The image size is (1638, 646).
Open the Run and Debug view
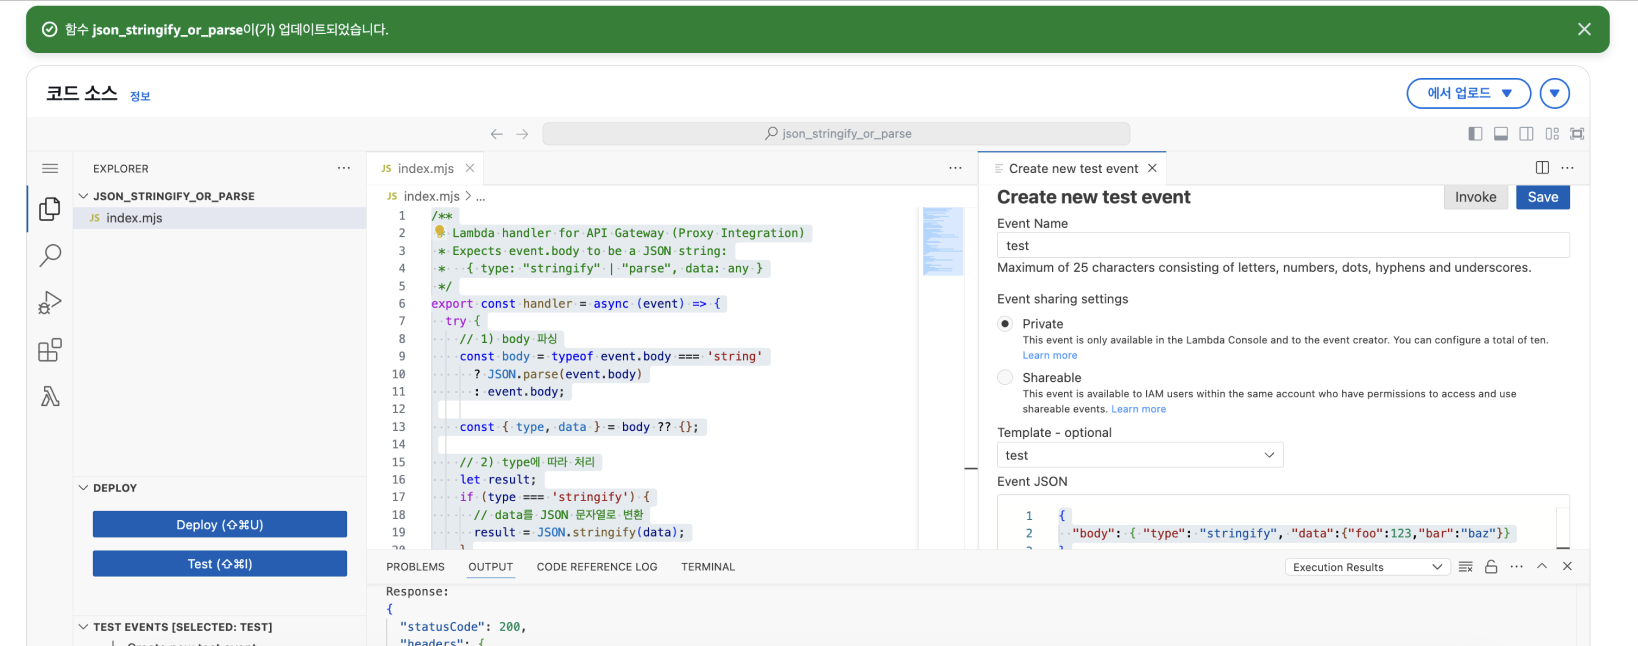click(x=50, y=303)
